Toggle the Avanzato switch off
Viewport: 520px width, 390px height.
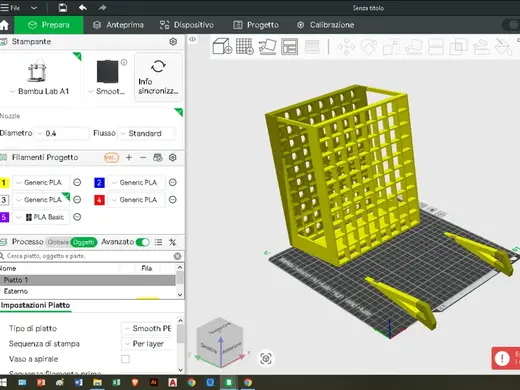pos(143,242)
